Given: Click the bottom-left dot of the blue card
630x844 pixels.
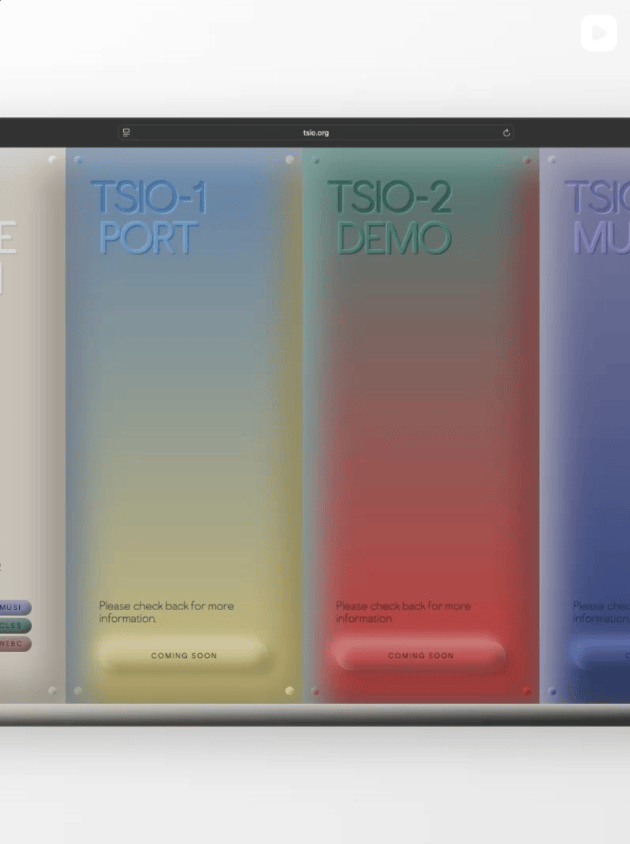Looking at the screenshot, I should 552,690.
